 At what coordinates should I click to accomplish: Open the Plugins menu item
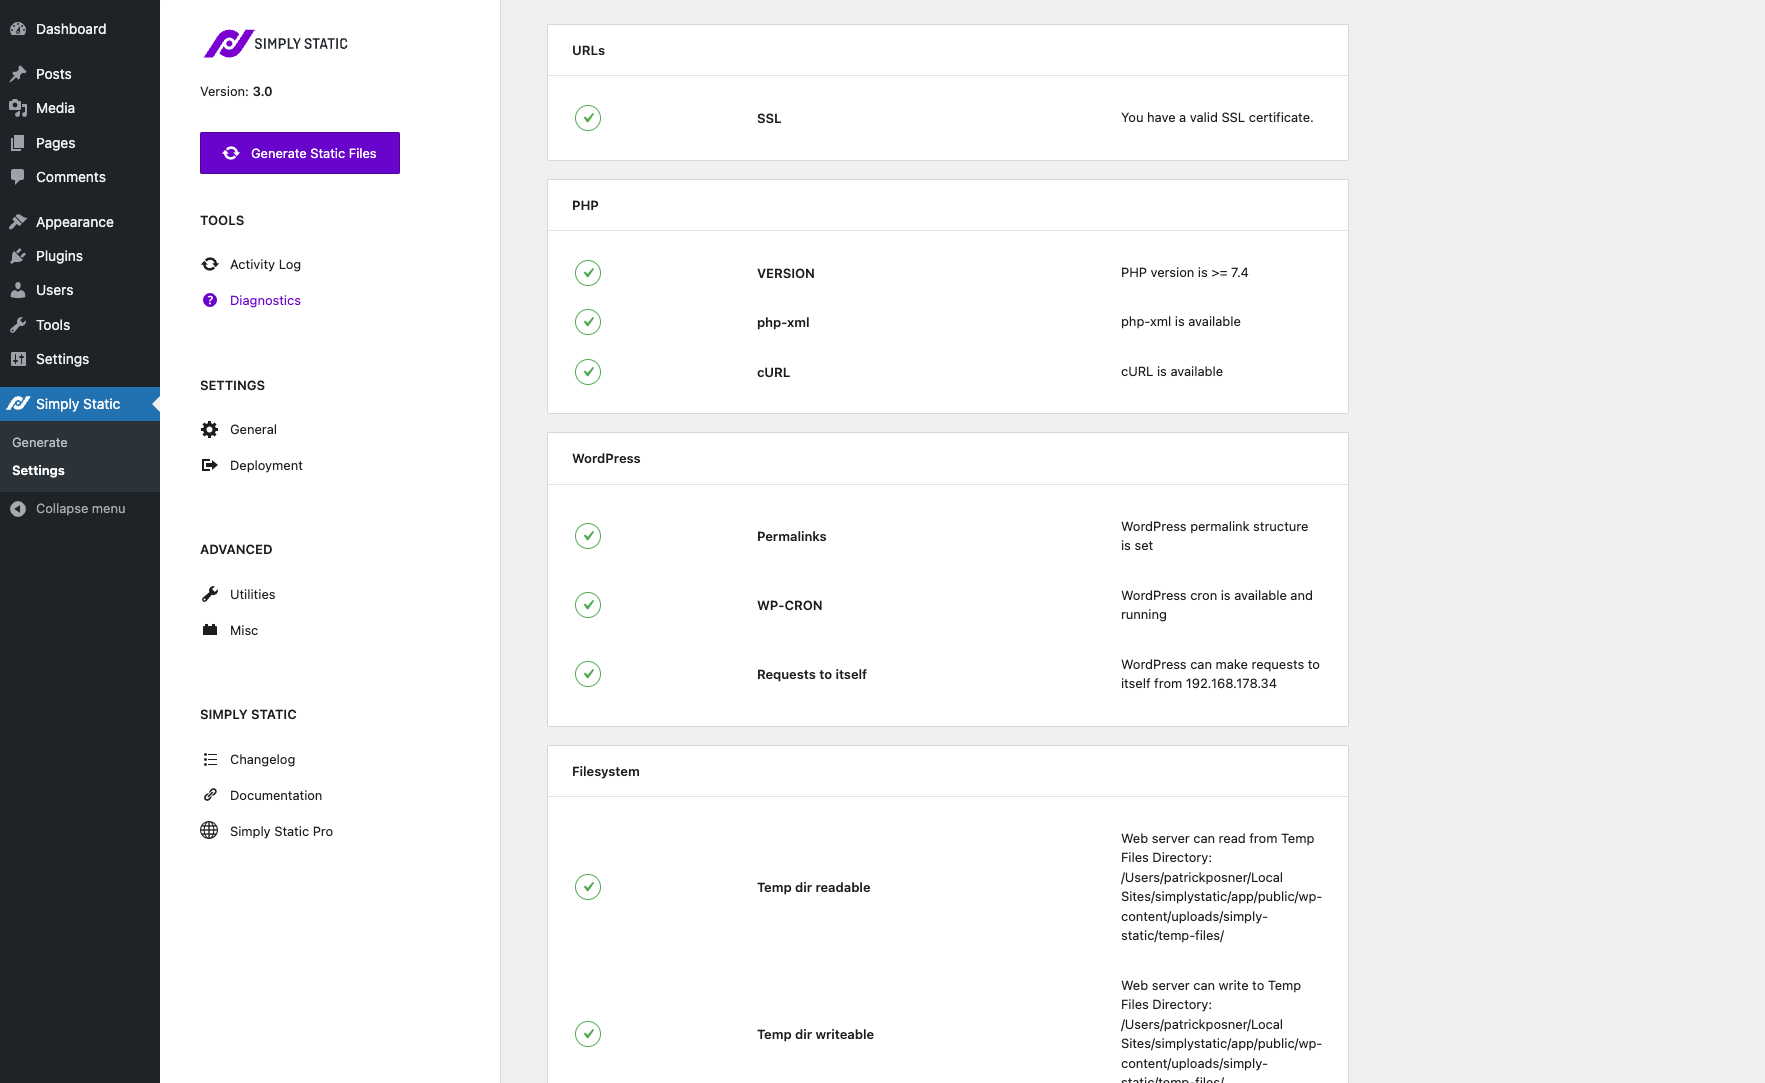[x=80, y=256]
